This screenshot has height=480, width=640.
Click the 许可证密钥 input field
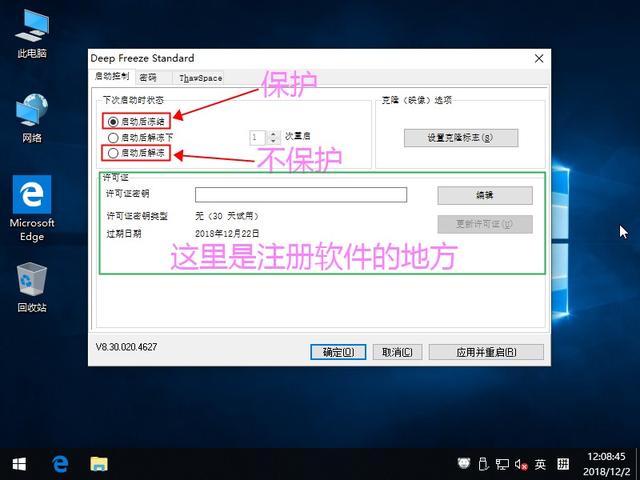point(301,195)
